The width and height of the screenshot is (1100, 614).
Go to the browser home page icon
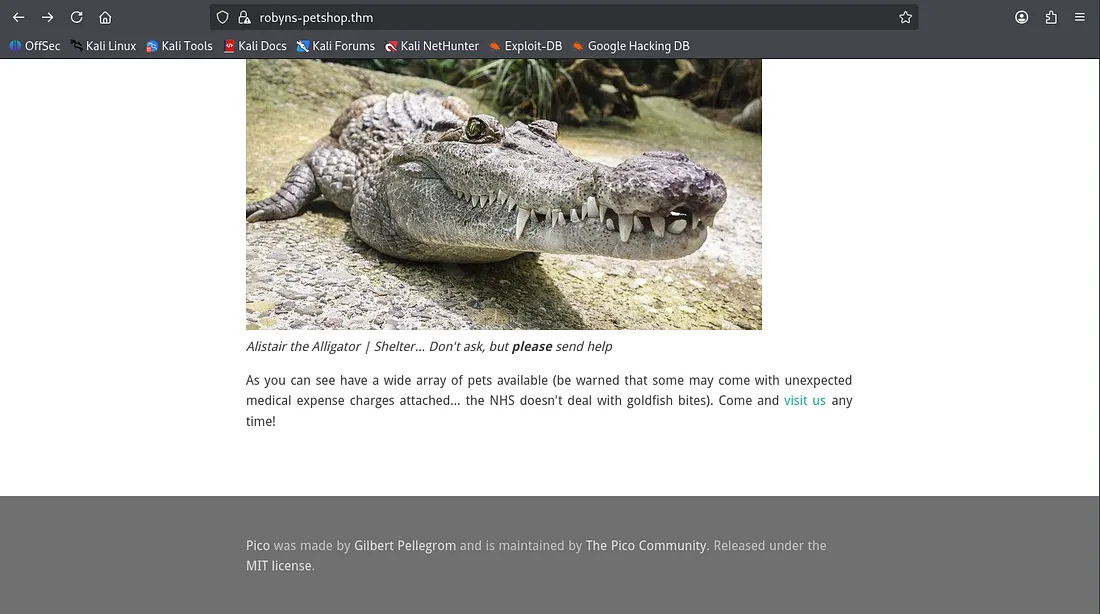[105, 17]
